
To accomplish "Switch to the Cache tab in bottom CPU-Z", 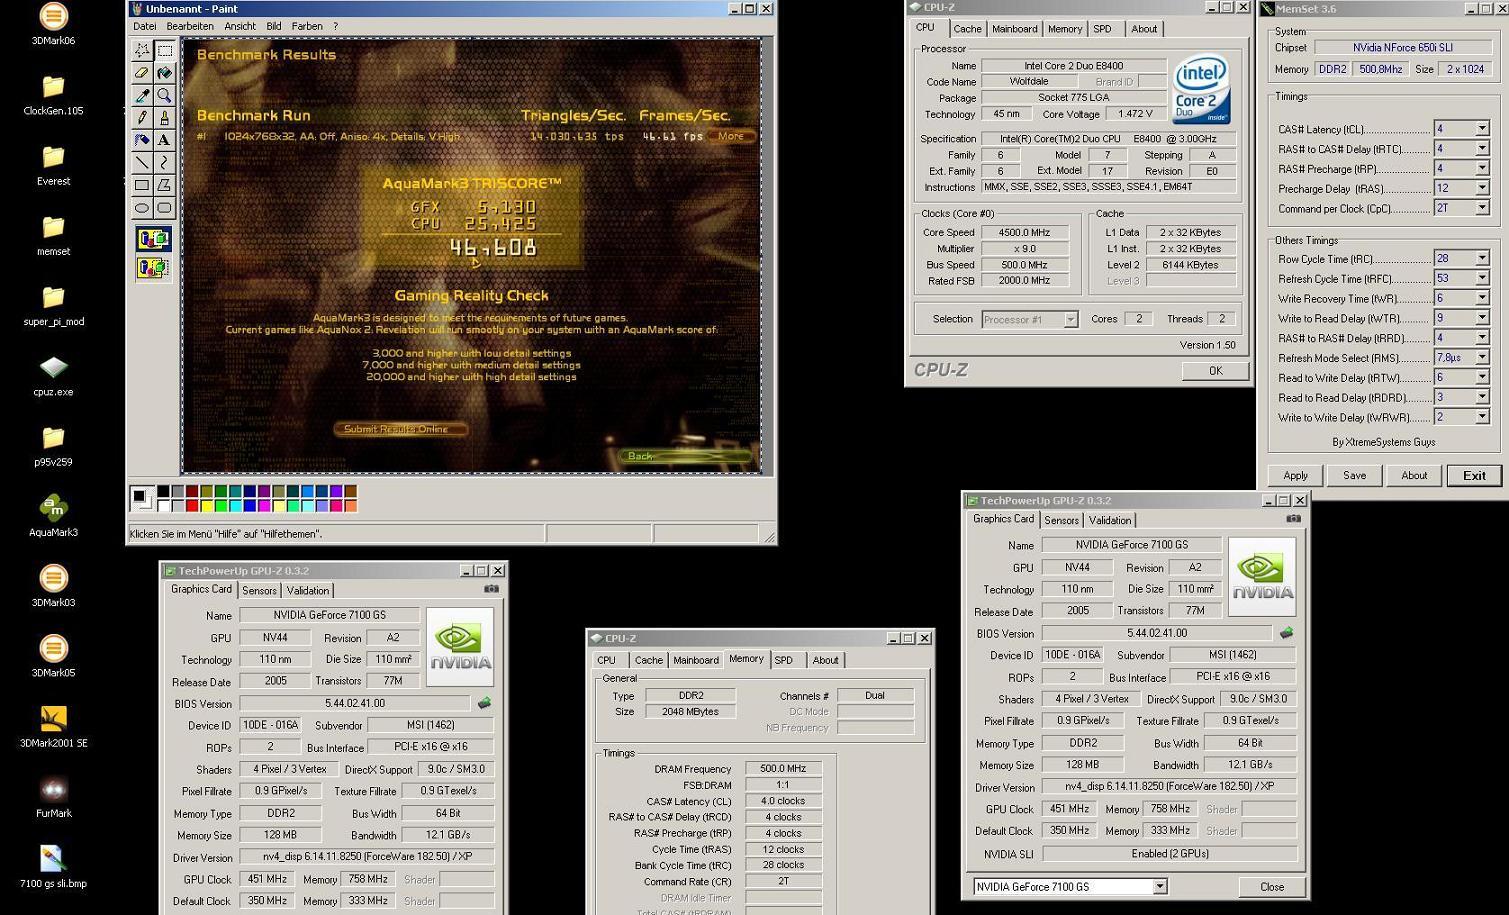I will point(648,660).
